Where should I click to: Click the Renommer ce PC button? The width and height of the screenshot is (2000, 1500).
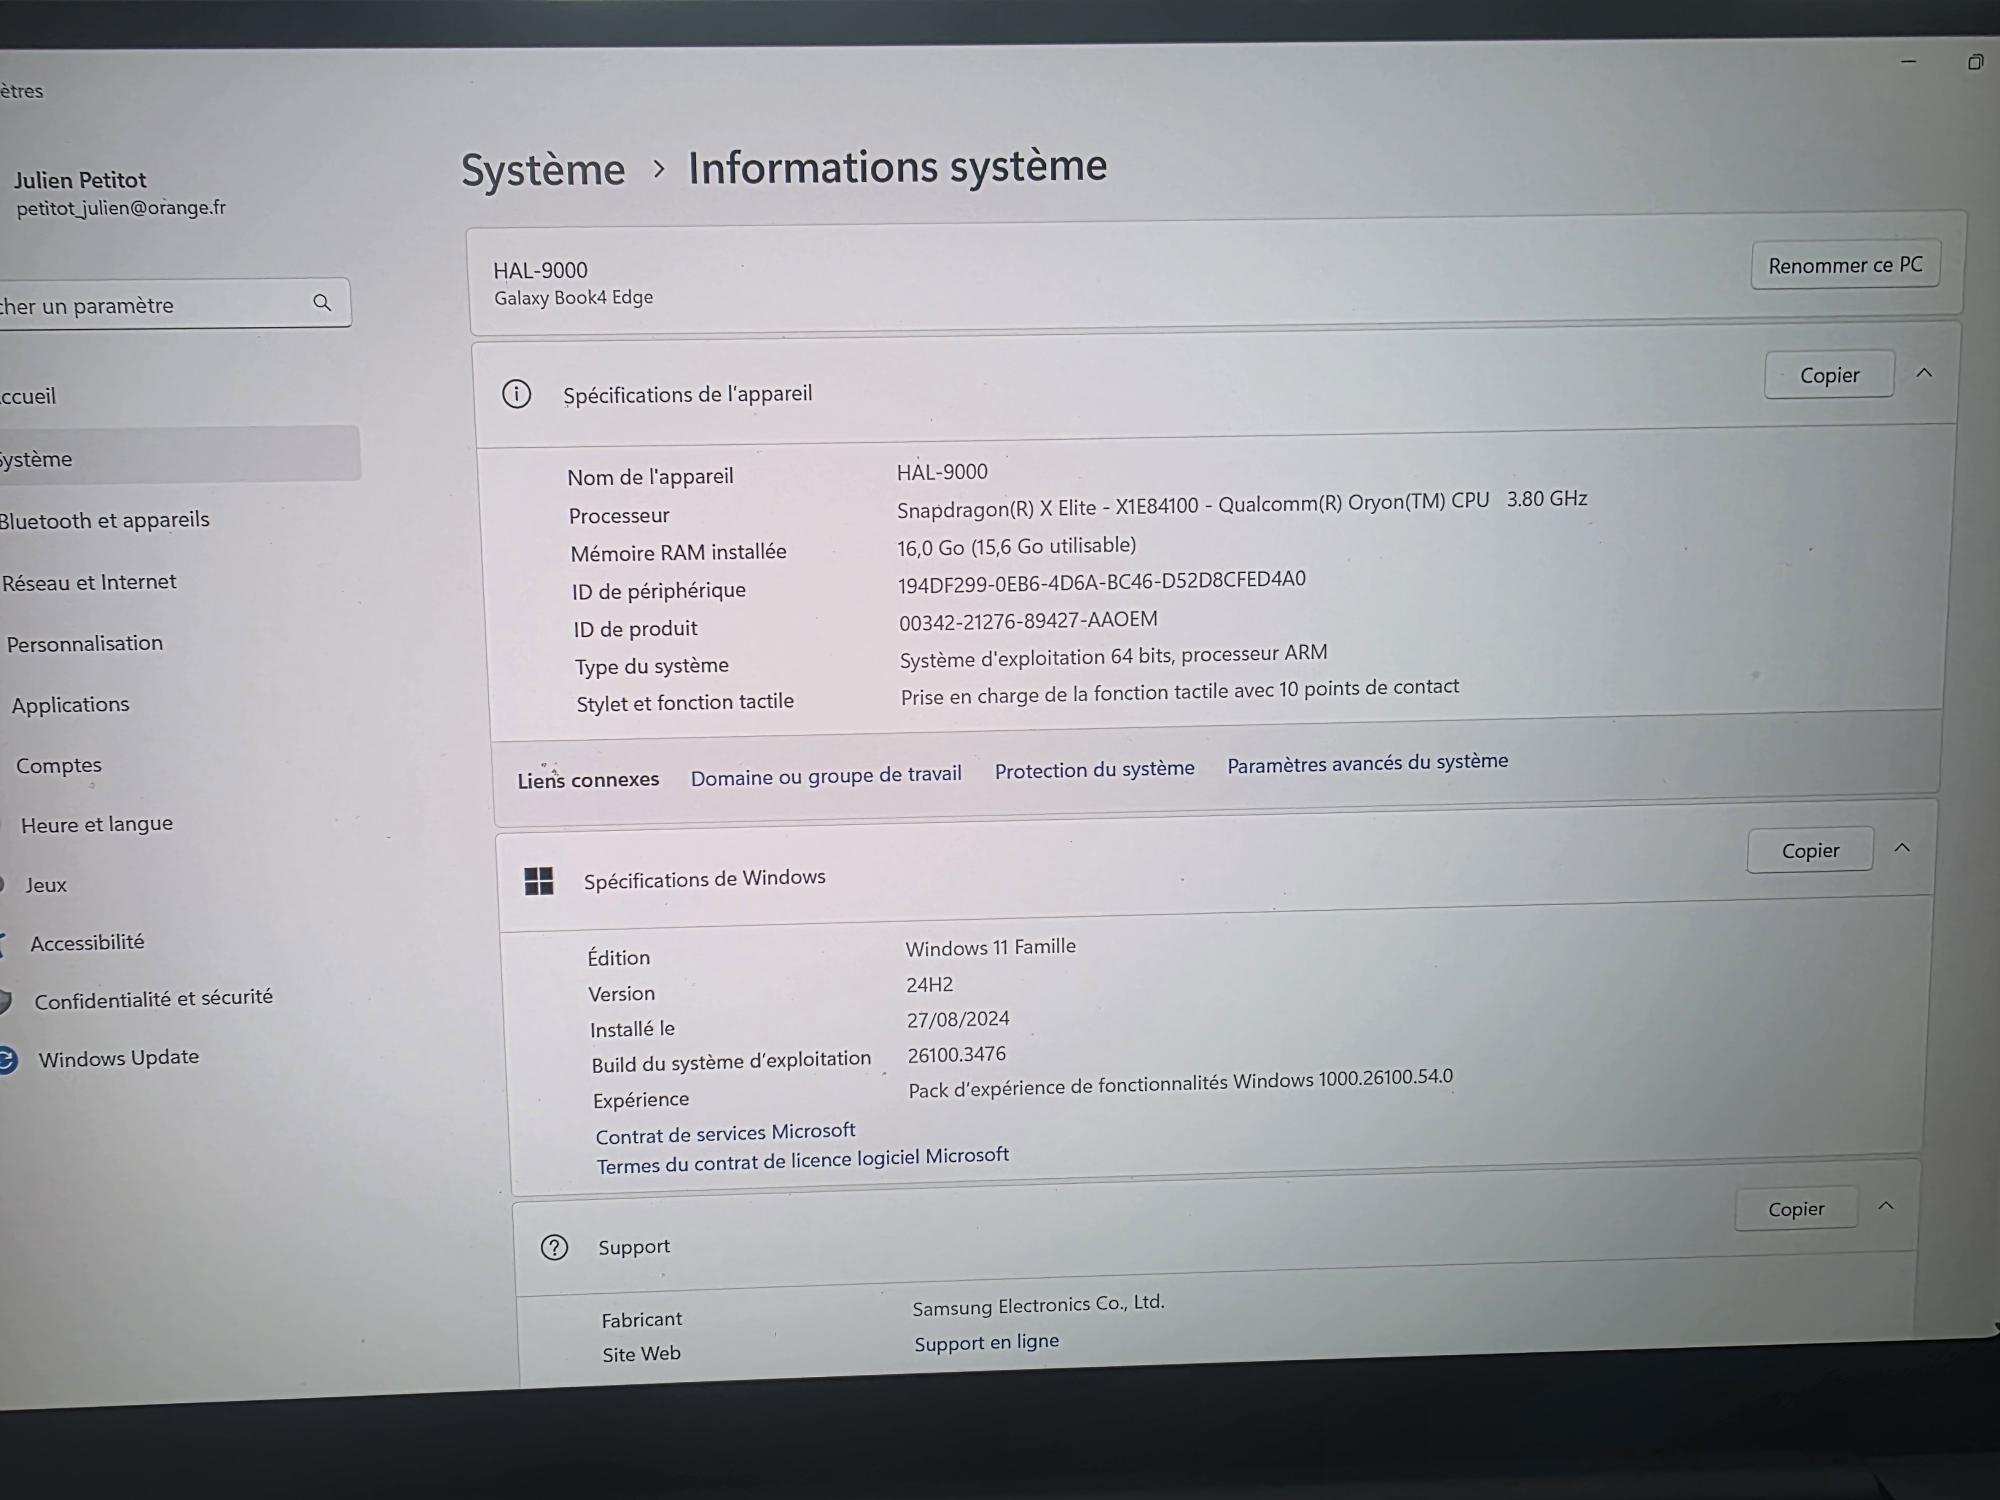[x=1845, y=265]
